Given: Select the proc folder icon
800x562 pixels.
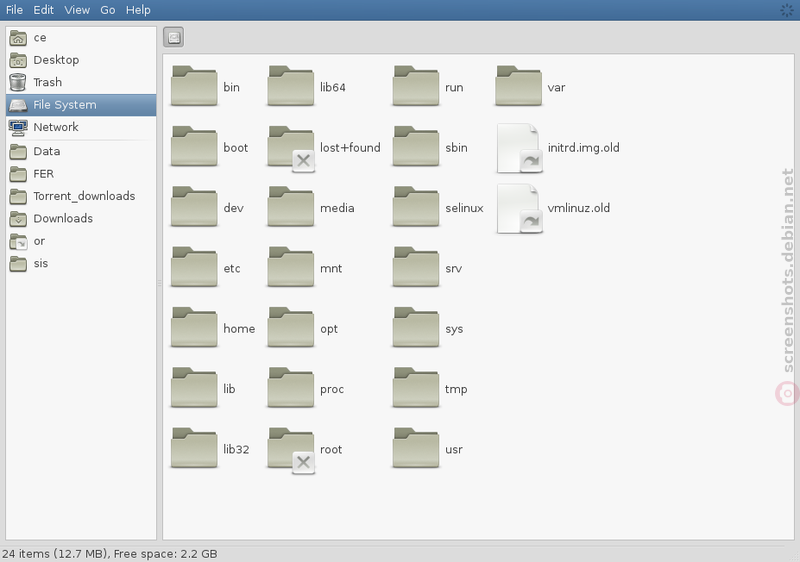Looking at the screenshot, I should coord(291,388).
